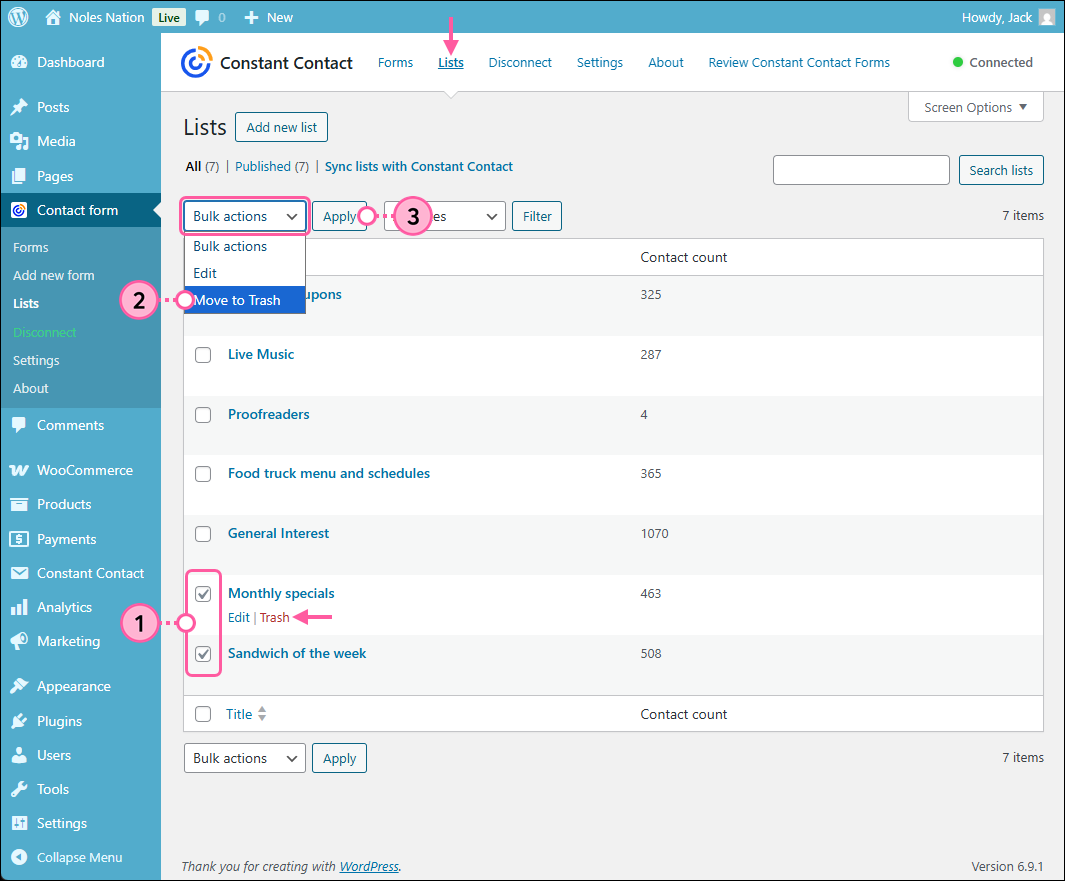Viewport: 1065px width, 881px height.
Task: Click the Add new list button
Action: point(281,127)
